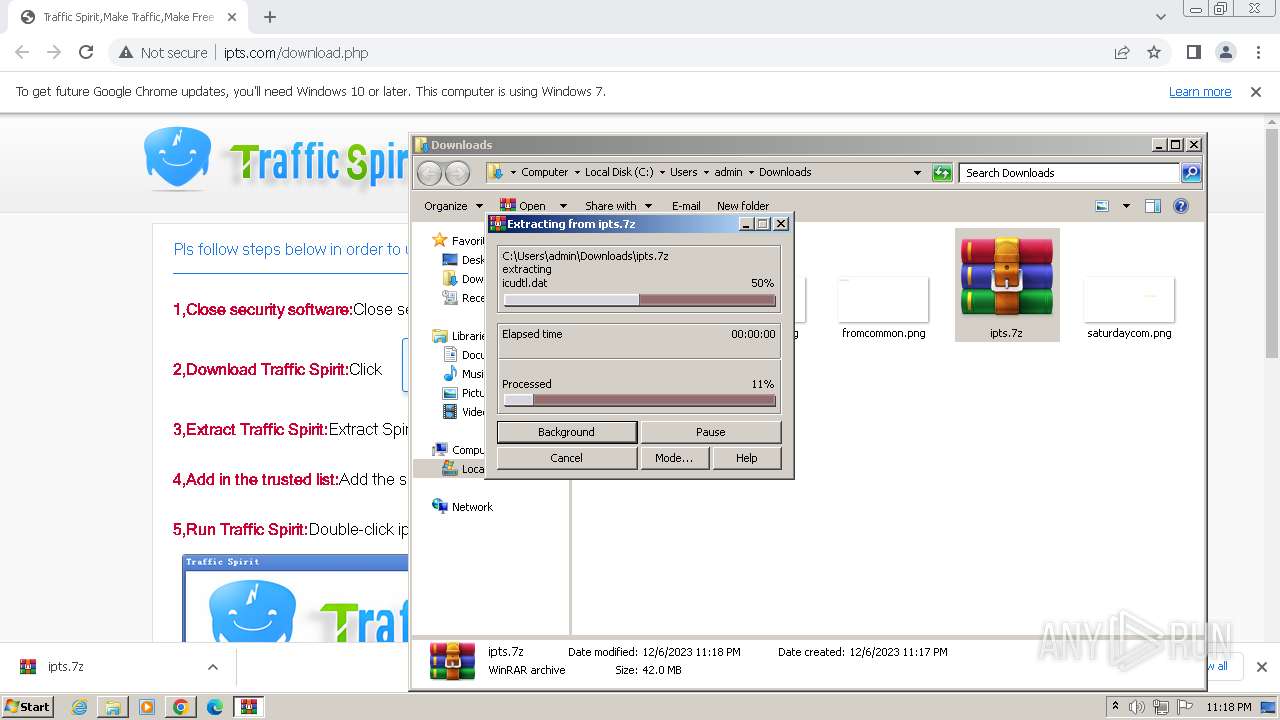Open Explorer help icon
This screenshot has height=720, width=1280.
(x=1181, y=206)
